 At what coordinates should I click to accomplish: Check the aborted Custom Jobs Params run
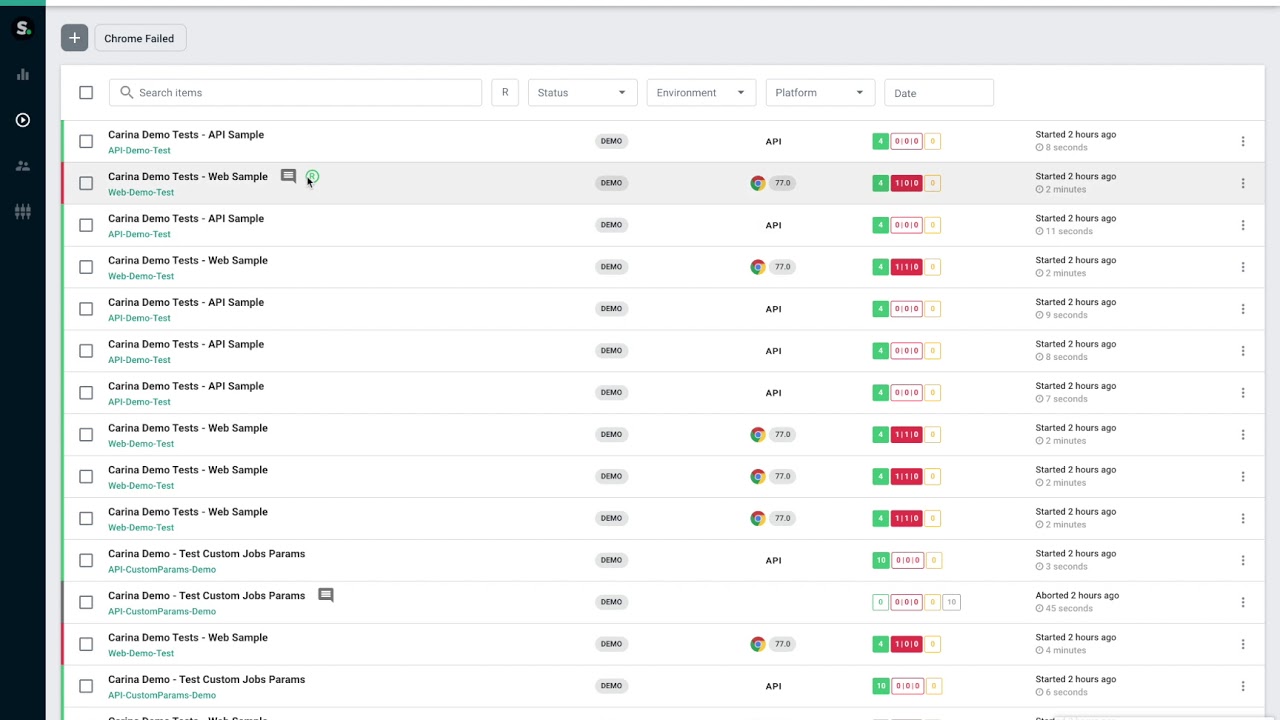pos(86,602)
